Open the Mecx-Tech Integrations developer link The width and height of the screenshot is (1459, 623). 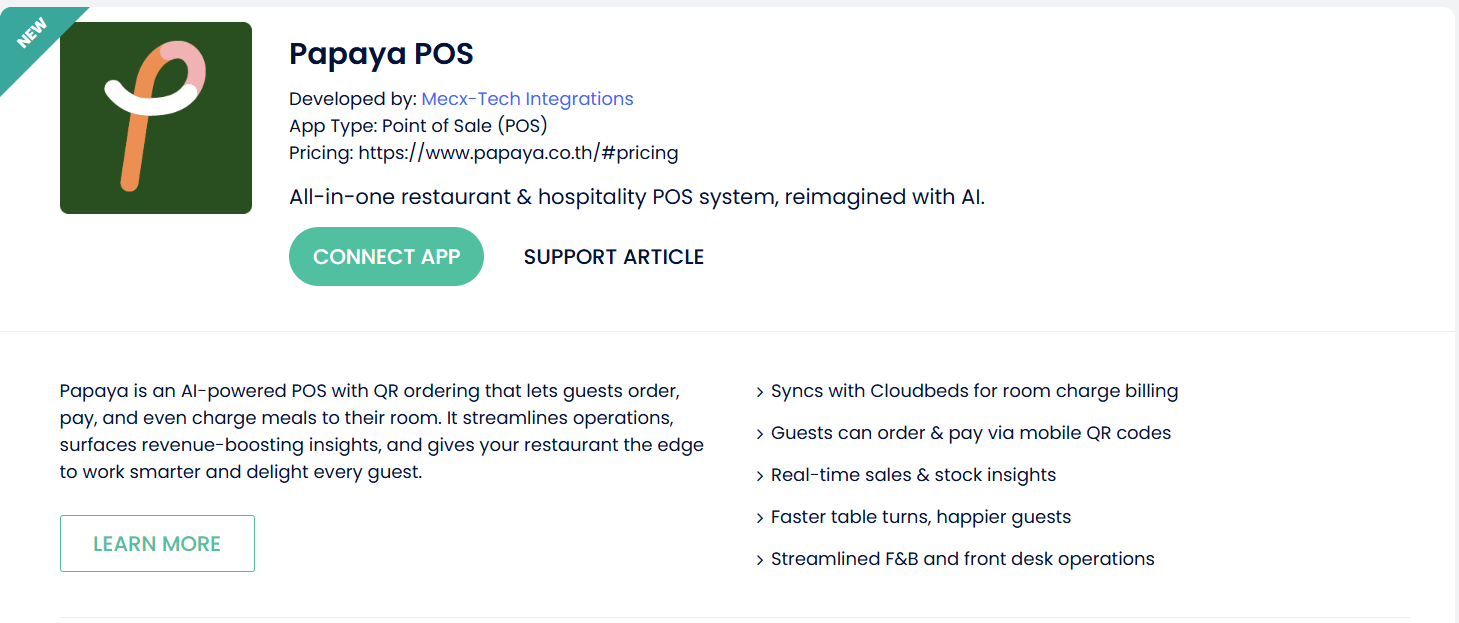point(527,99)
